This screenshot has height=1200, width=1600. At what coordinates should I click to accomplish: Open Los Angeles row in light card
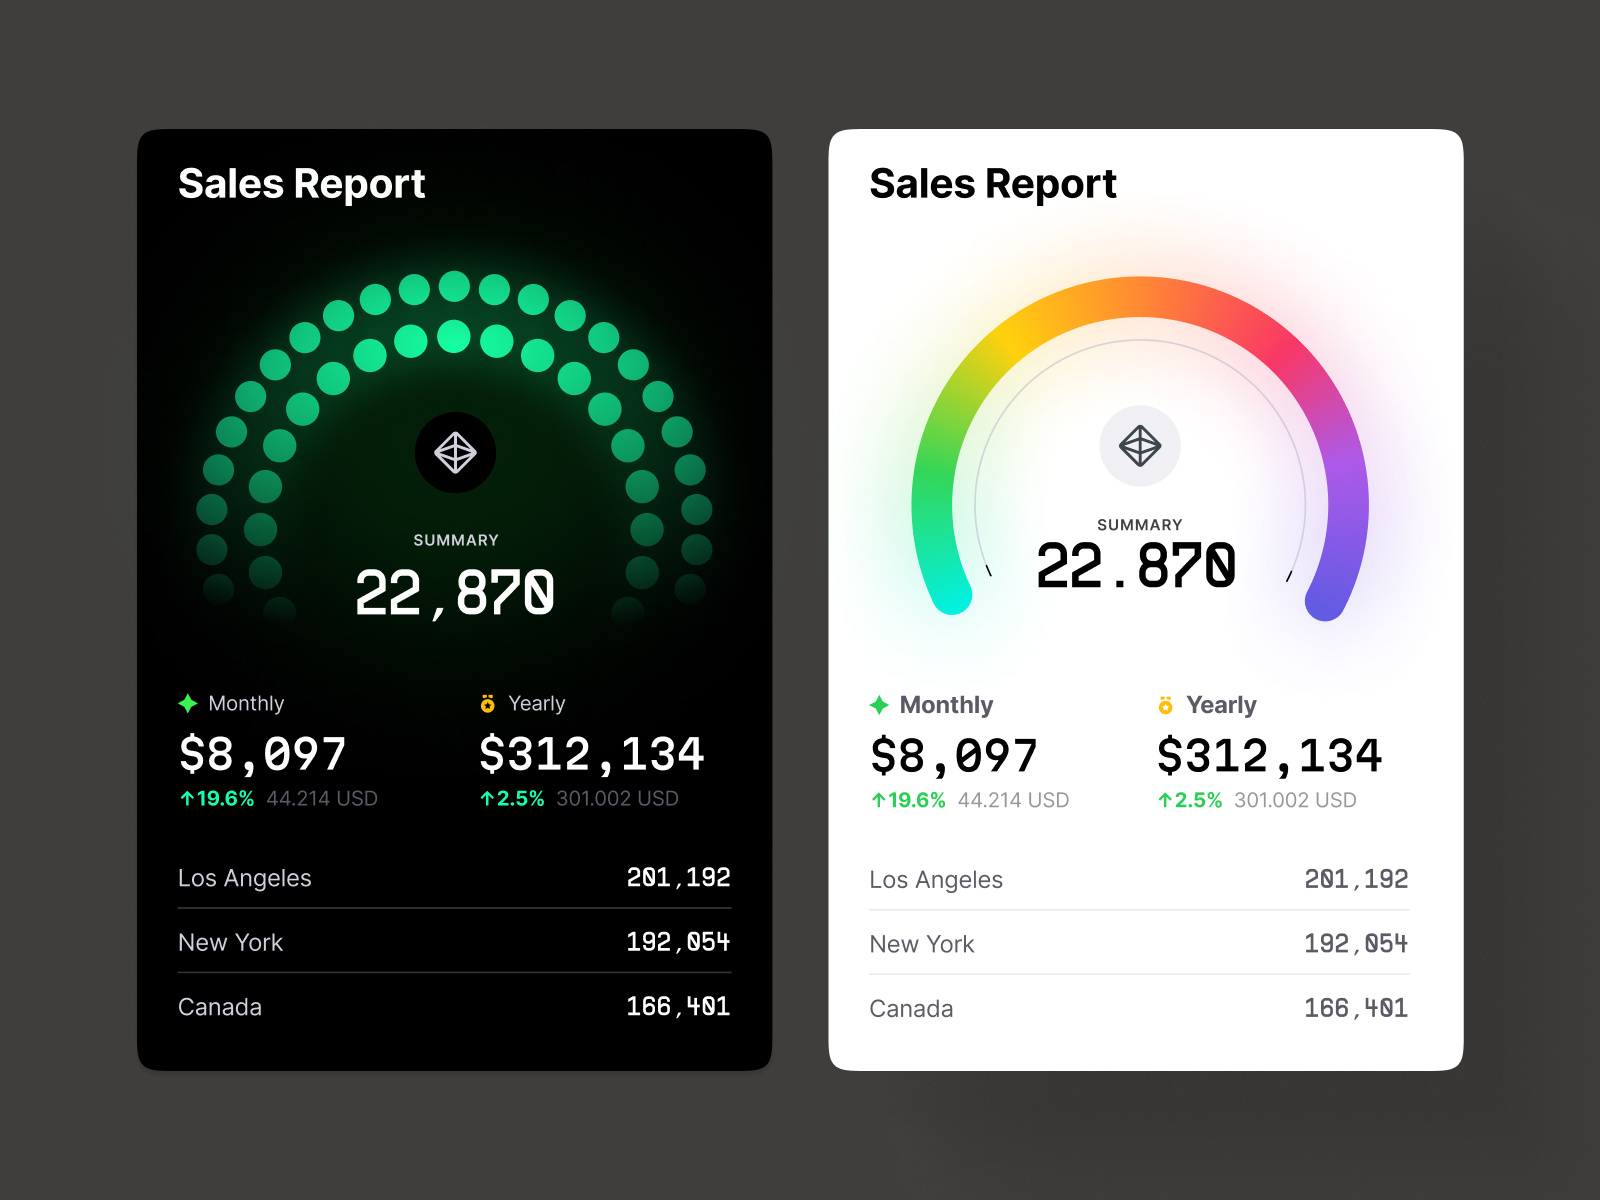click(x=1139, y=880)
